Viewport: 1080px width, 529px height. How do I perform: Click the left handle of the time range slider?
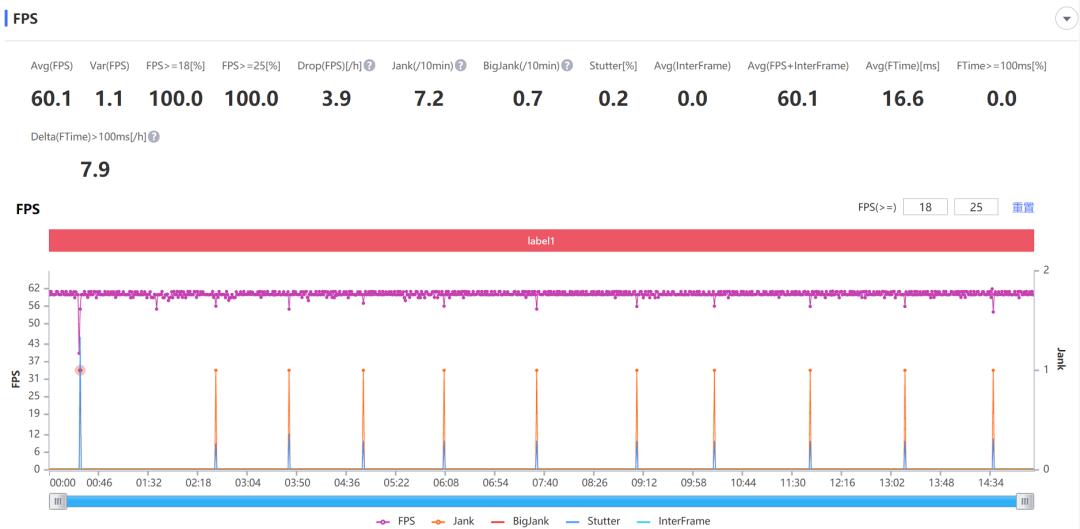point(58,501)
